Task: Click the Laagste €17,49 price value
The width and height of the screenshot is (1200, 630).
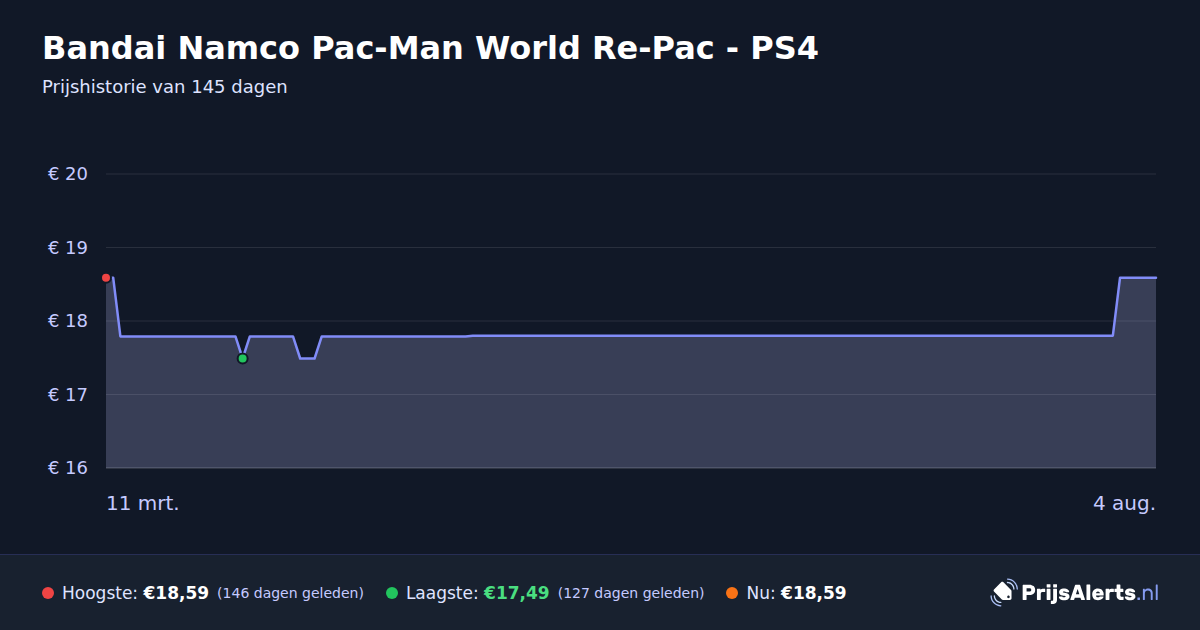Action: coord(516,593)
